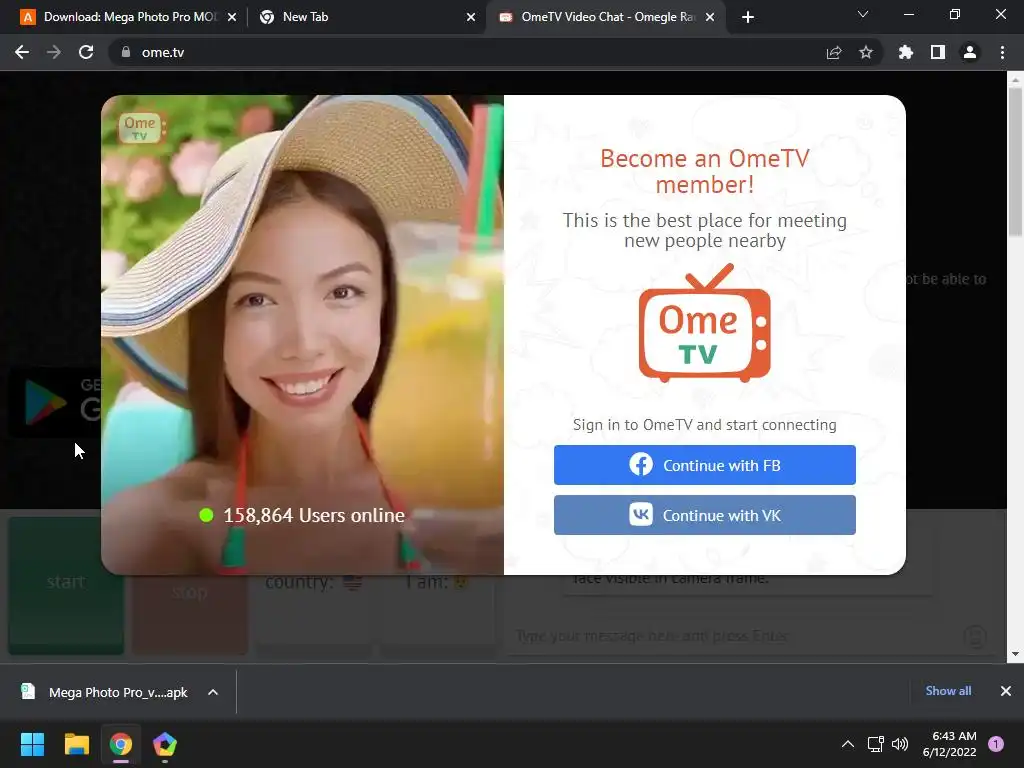
Task: Select the OmeTV Video Chat tab
Action: click(x=606, y=17)
